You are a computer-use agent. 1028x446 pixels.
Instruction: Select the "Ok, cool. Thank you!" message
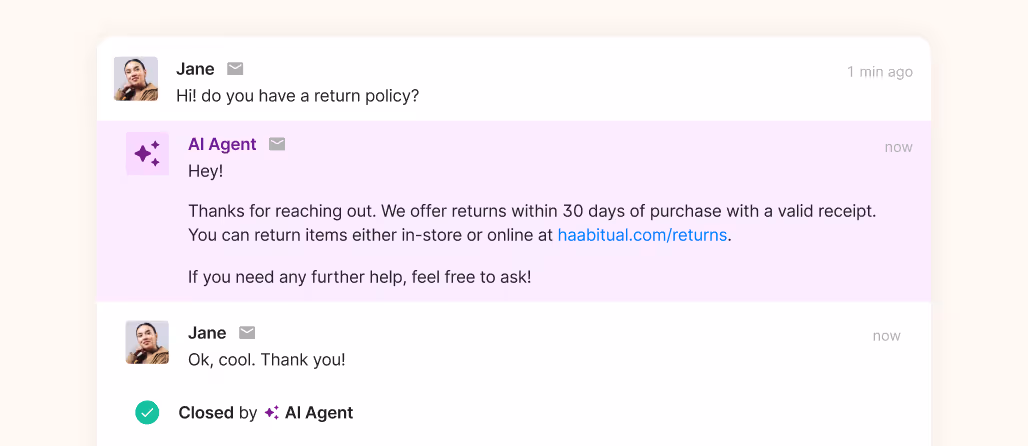[267, 359]
